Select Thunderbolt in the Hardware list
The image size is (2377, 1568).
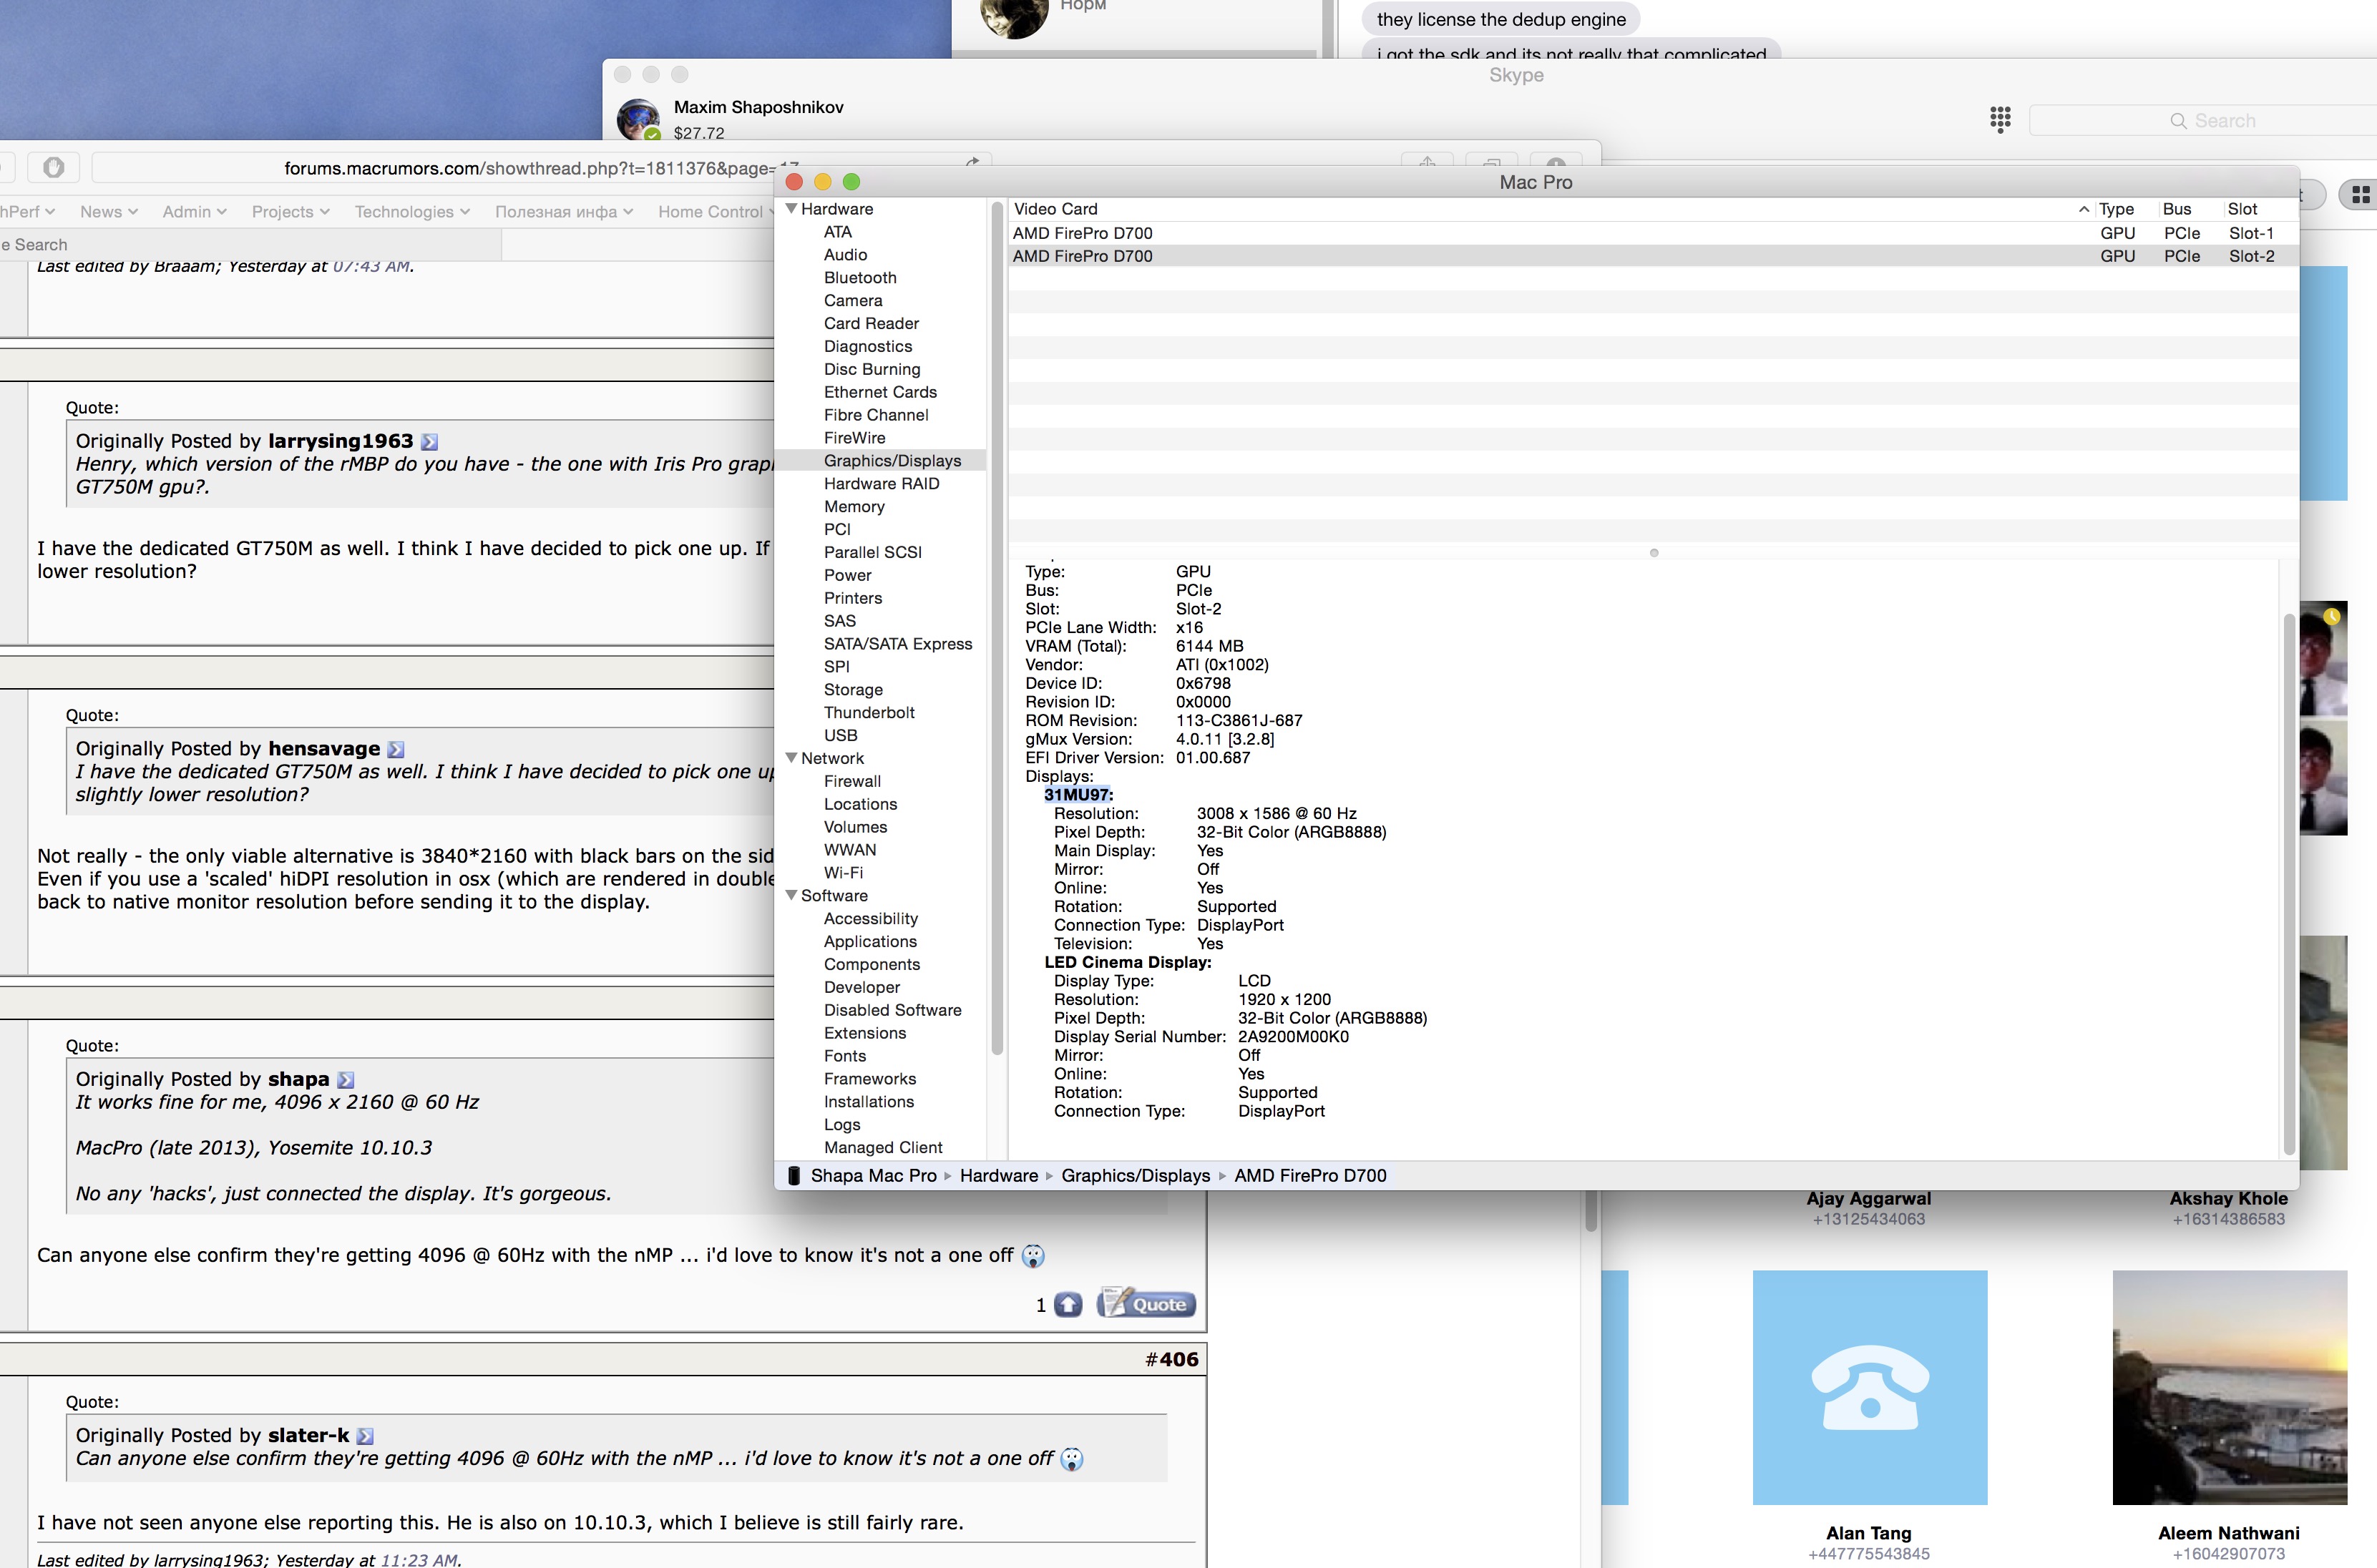pyautogui.click(x=869, y=713)
